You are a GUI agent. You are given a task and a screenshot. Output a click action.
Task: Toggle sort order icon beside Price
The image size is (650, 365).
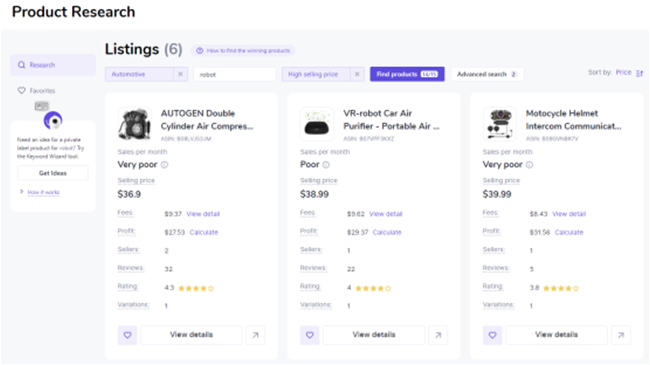click(640, 73)
